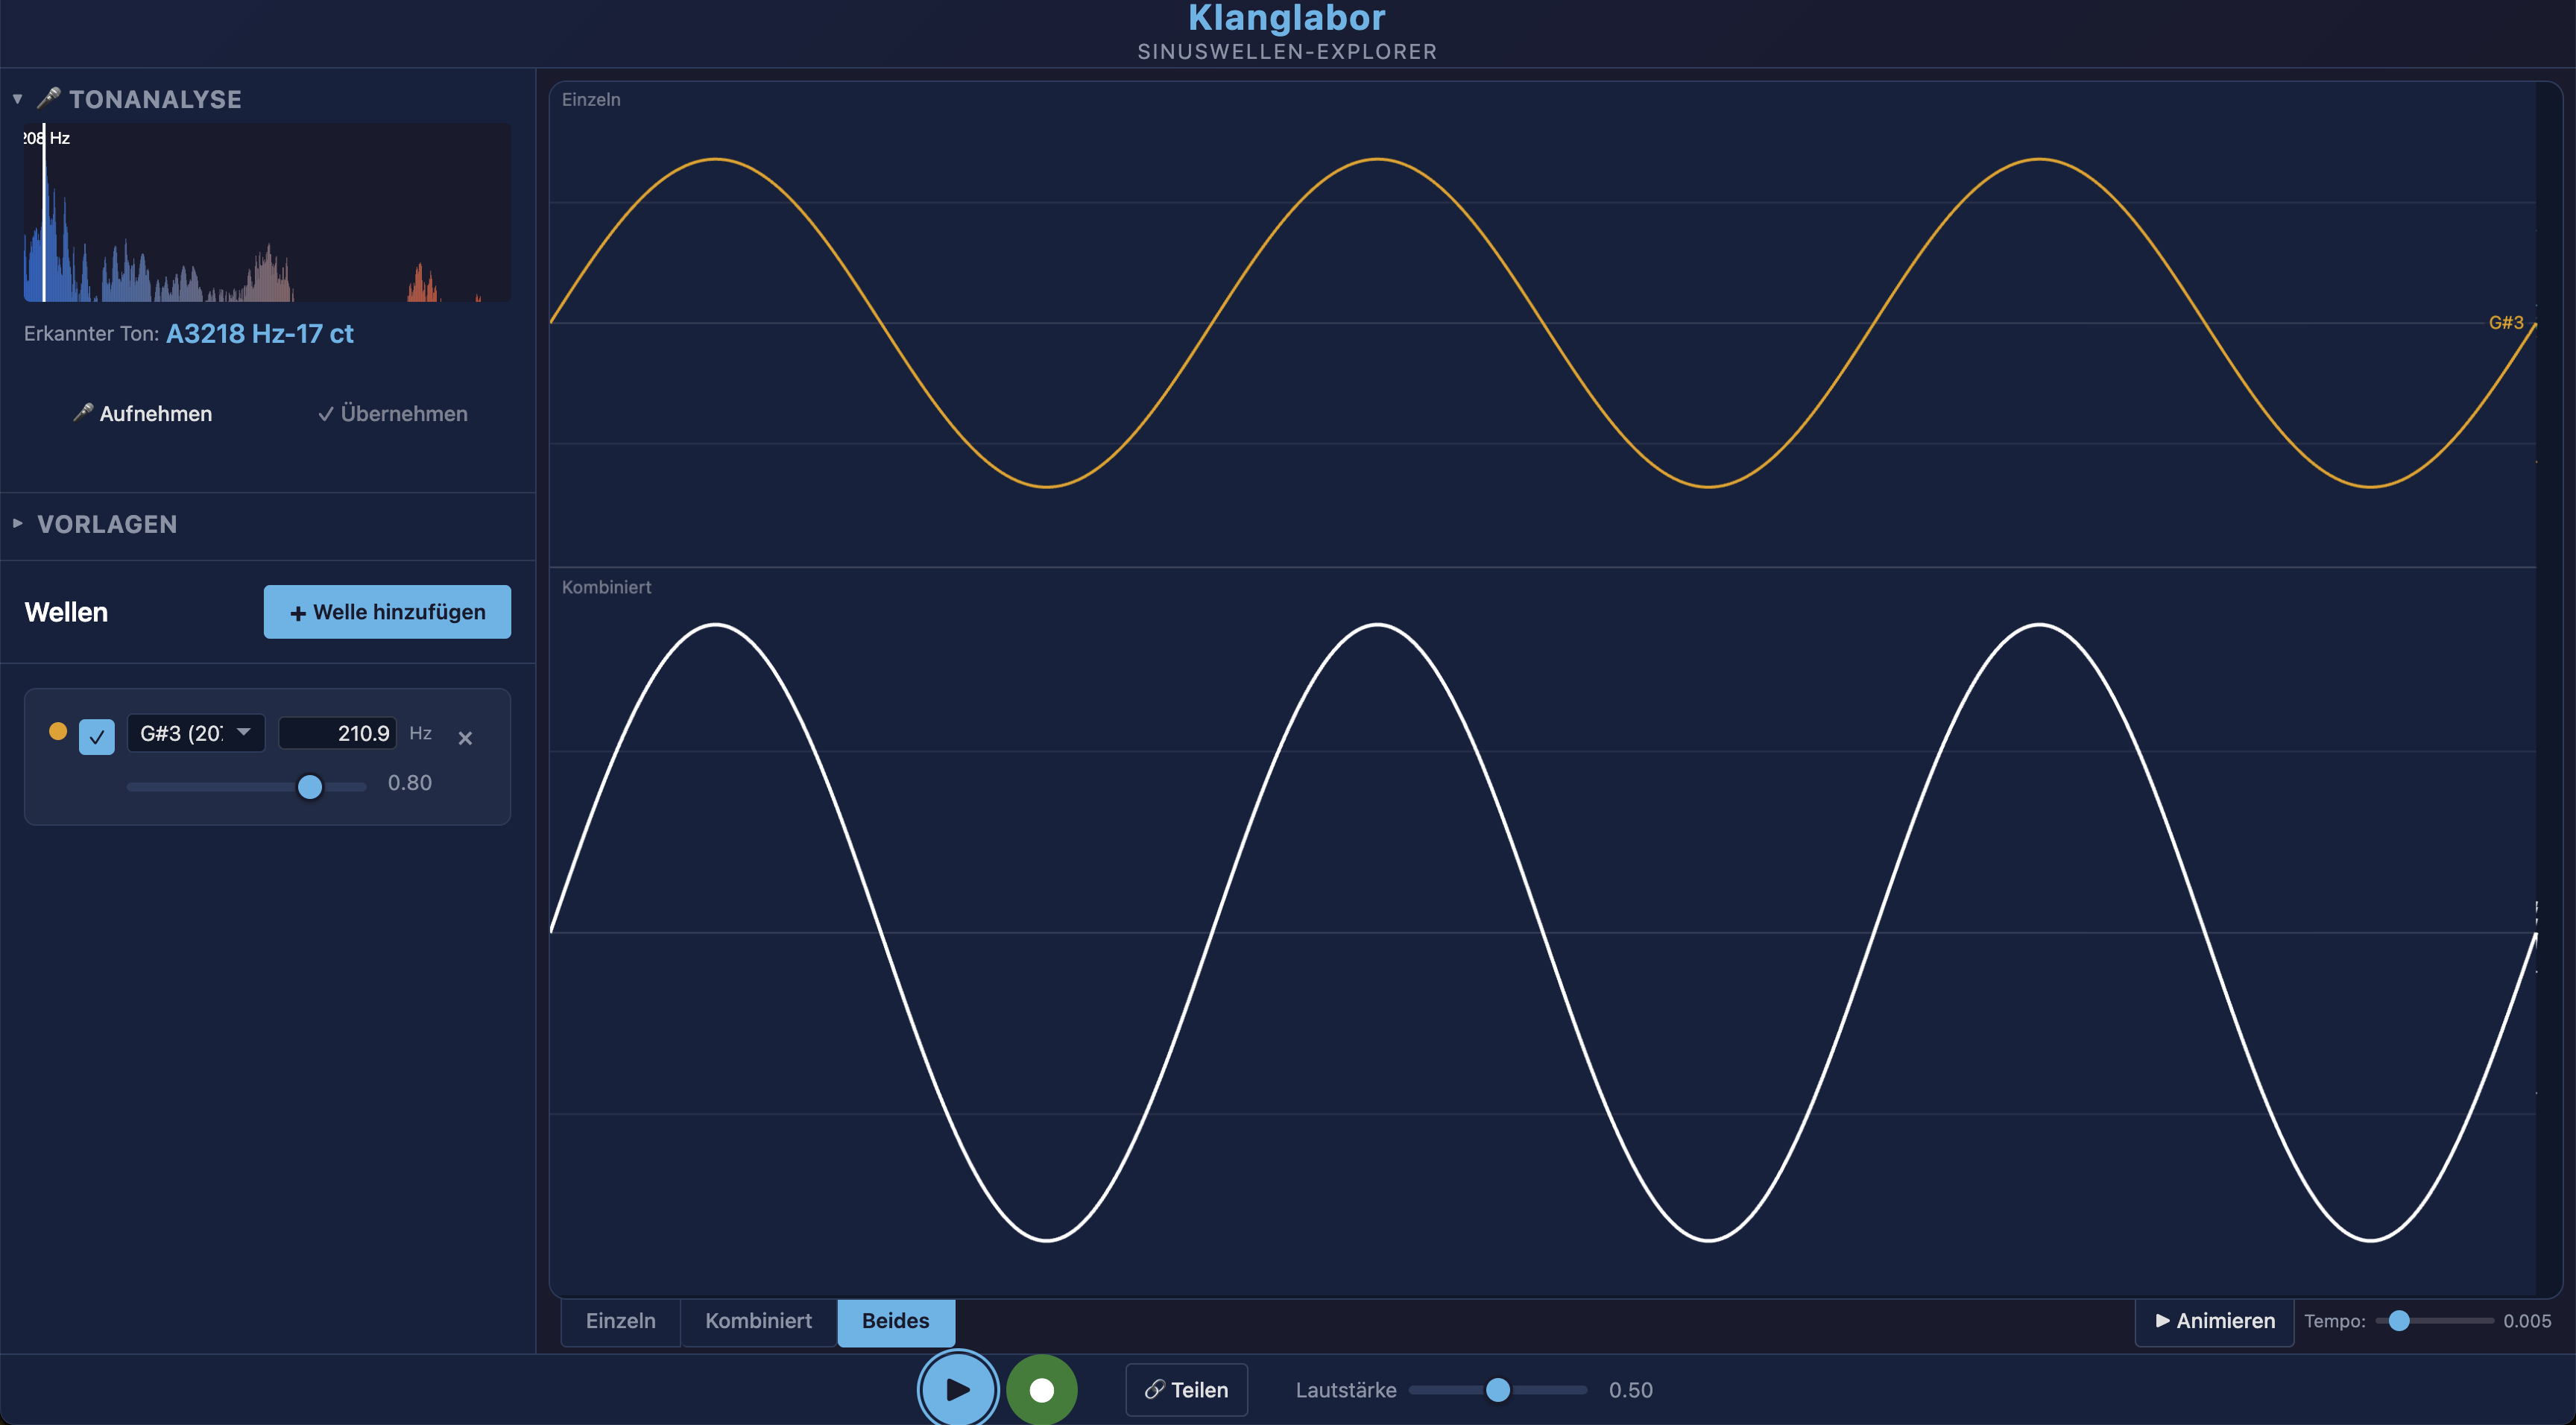Open the G#3 note dropdown

click(196, 733)
